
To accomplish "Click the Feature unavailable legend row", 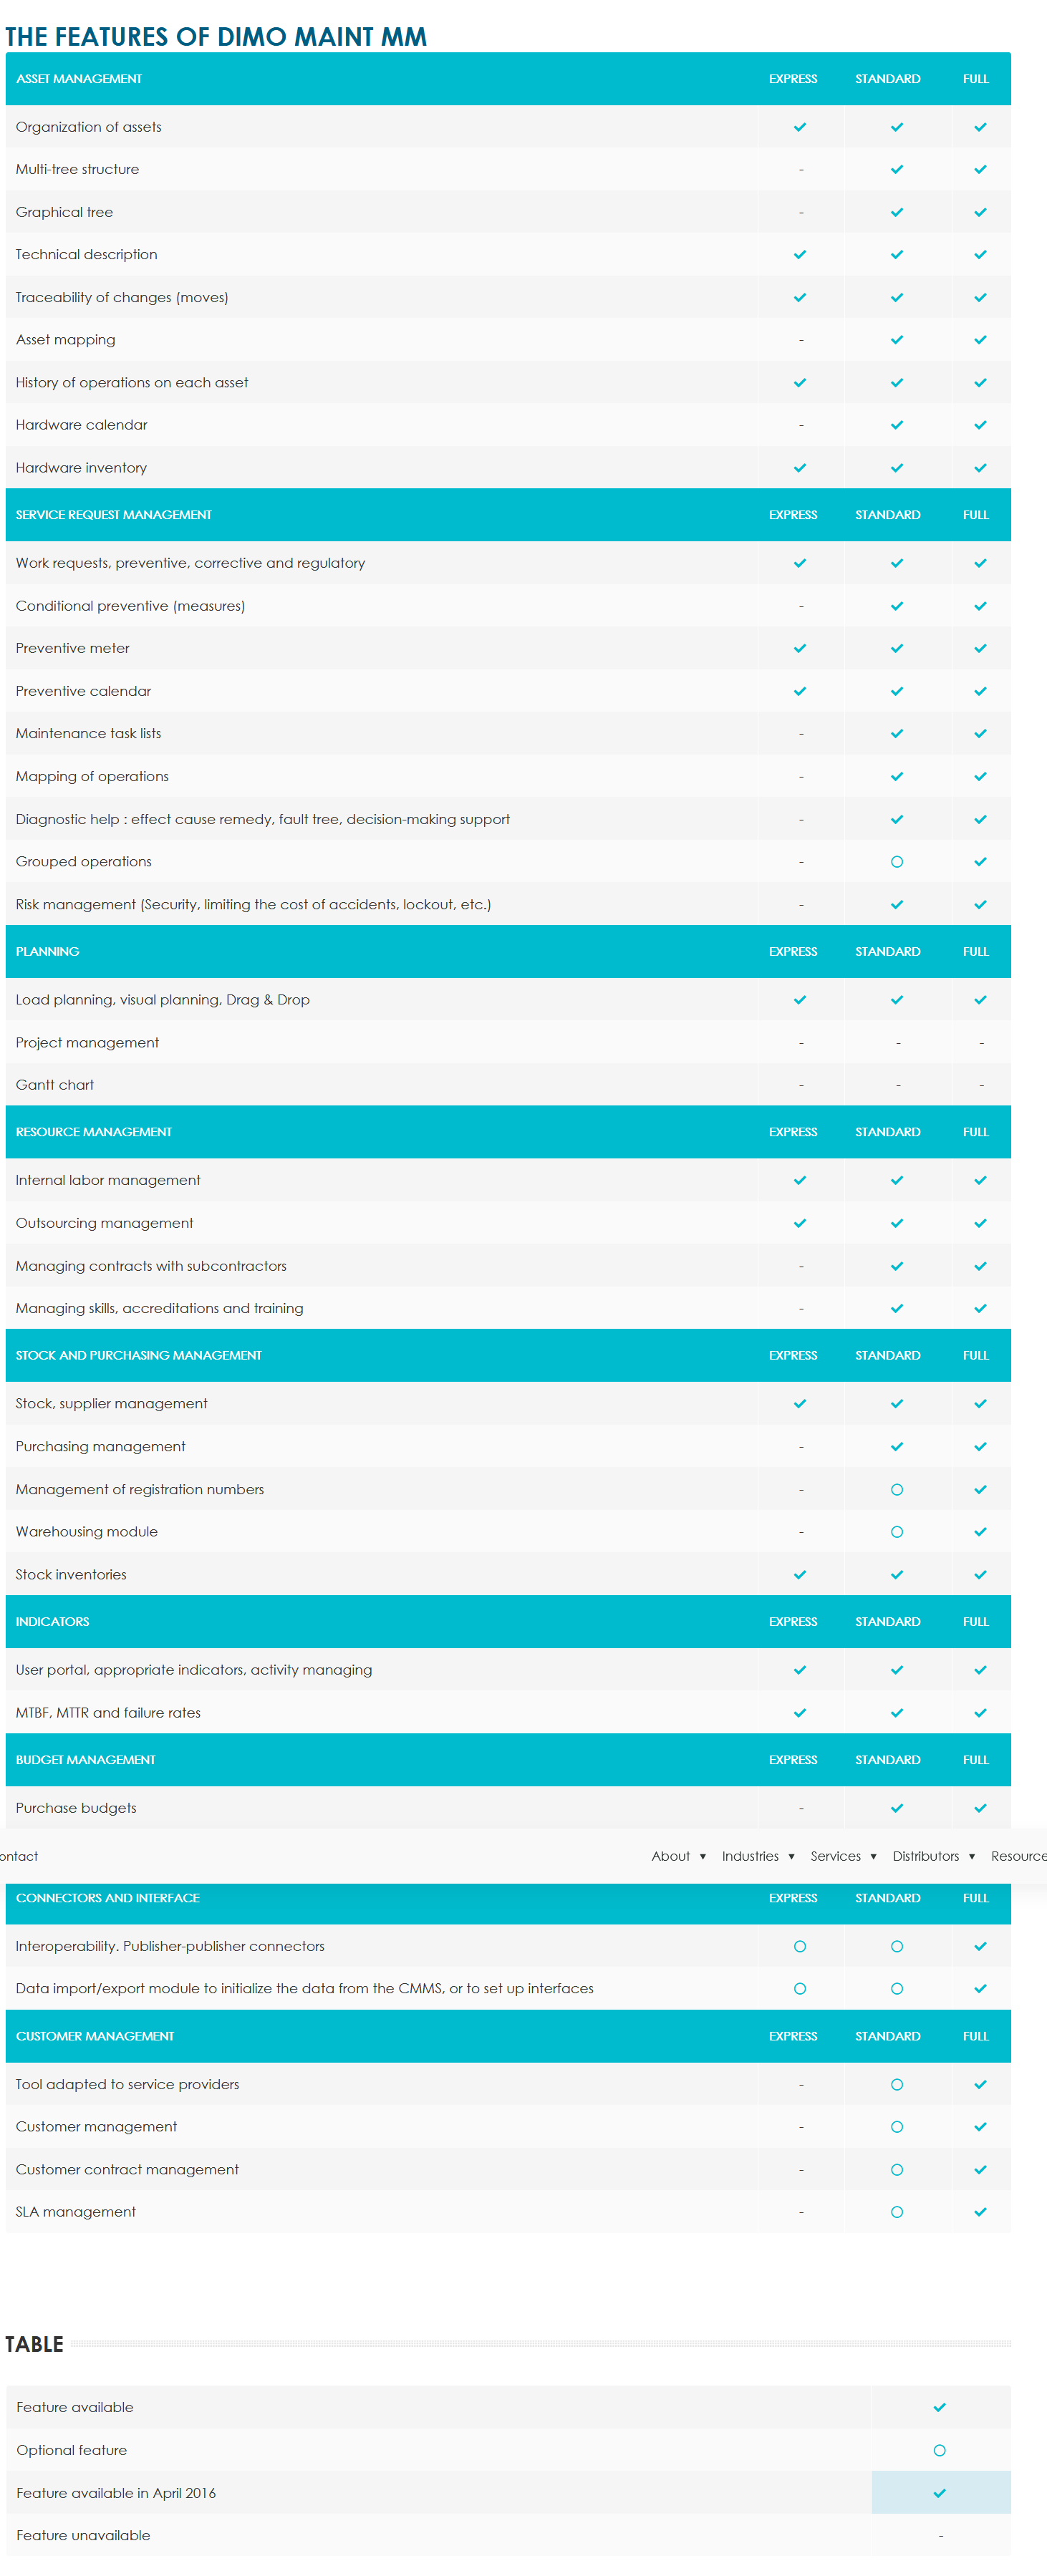I will coord(83,2535).
